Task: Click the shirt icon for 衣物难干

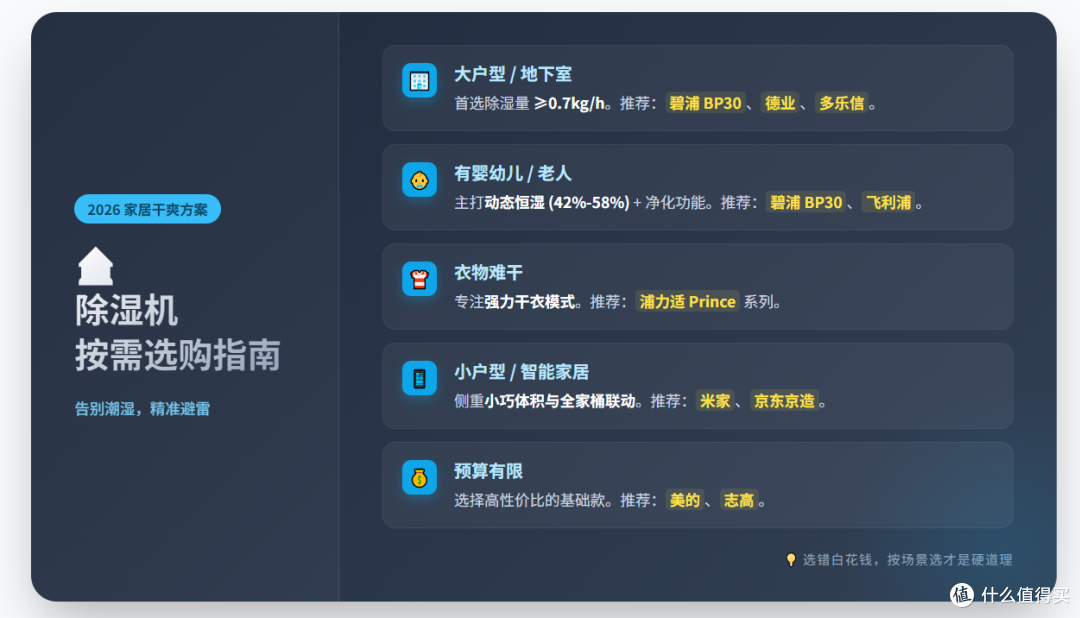Action: 419,279
